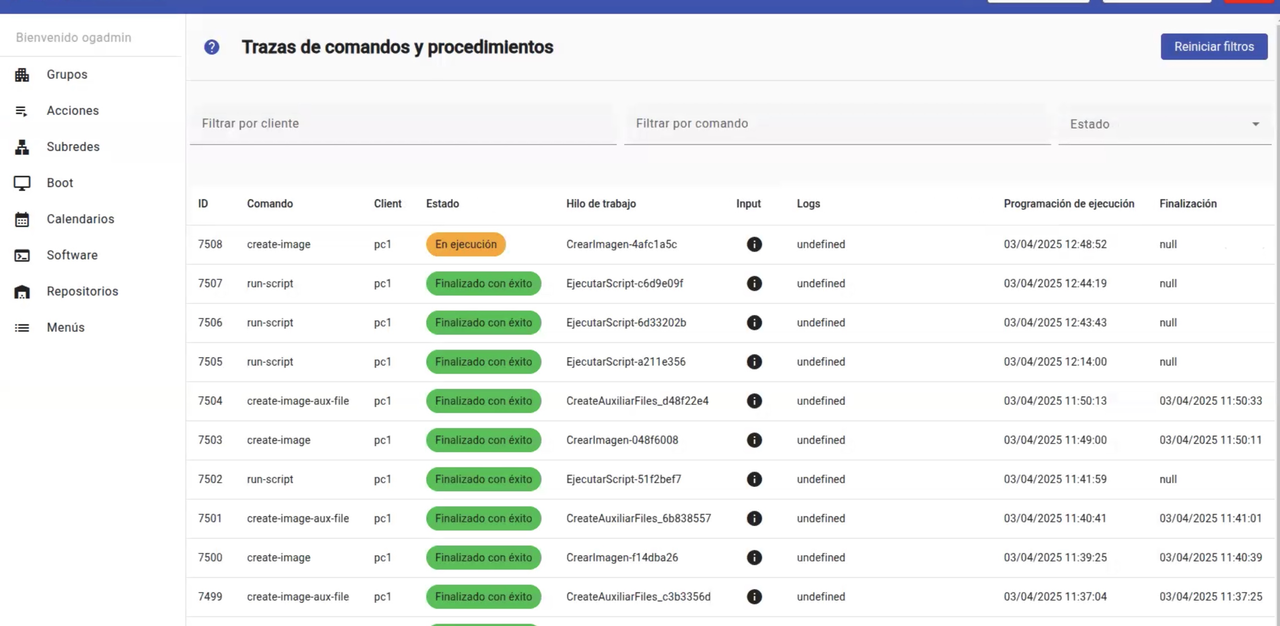Select the EjecutarScript-51f2bef7 thread text
The width and height of the screenshot is (1280, 626).
coord(624,479)
